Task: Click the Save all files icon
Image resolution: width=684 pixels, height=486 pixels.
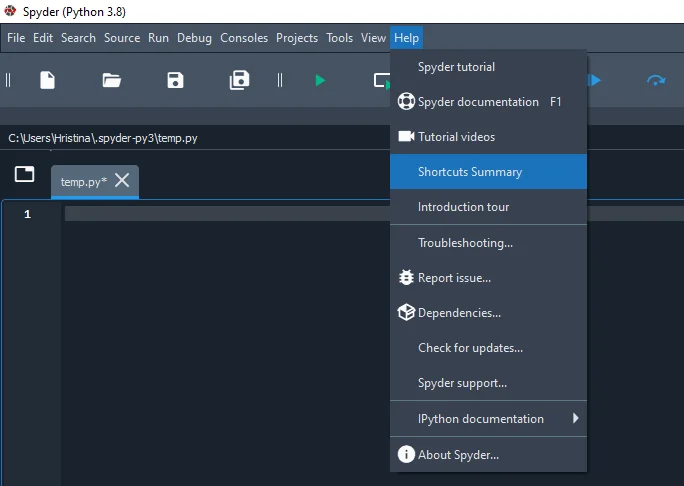Action: (239, 80)
